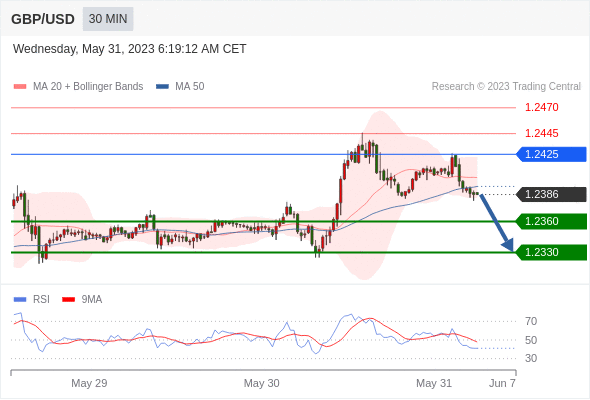Click the Research © 2023 Trading Central credit
This screenshot has height=400, width=590.
[x=506, y=87]
